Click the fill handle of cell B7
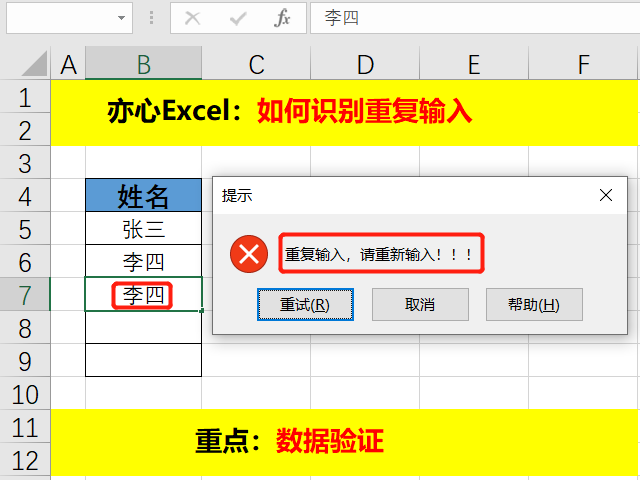Viewport: 640px width, 480px height. 202,311
